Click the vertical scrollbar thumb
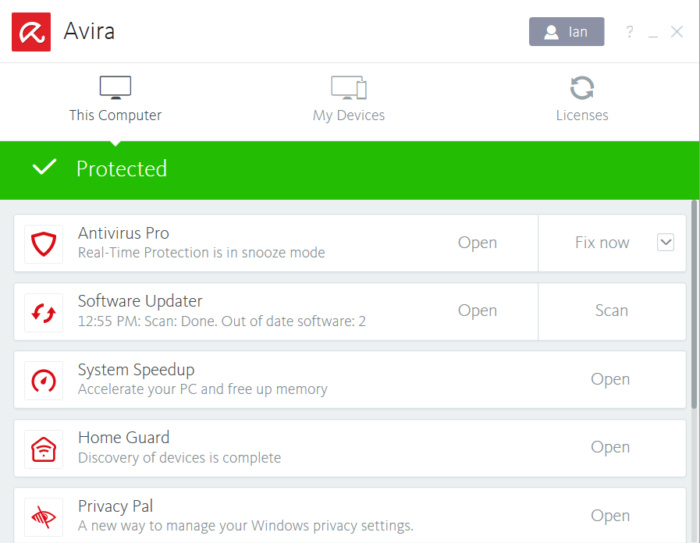This screenshot has width=700, height=543. point(694,305)
